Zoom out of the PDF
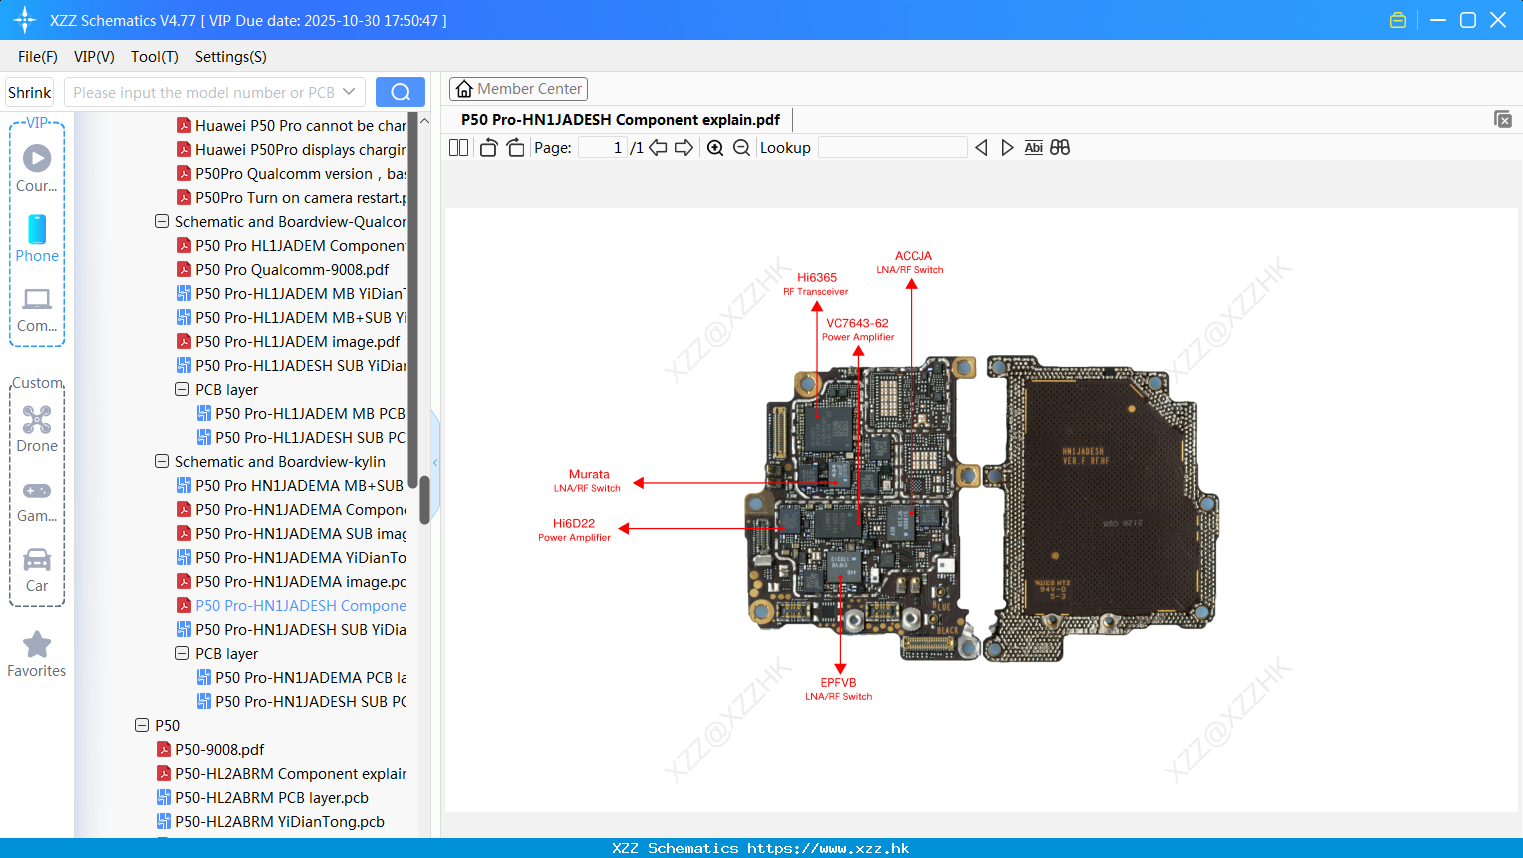 click(741, 147)
